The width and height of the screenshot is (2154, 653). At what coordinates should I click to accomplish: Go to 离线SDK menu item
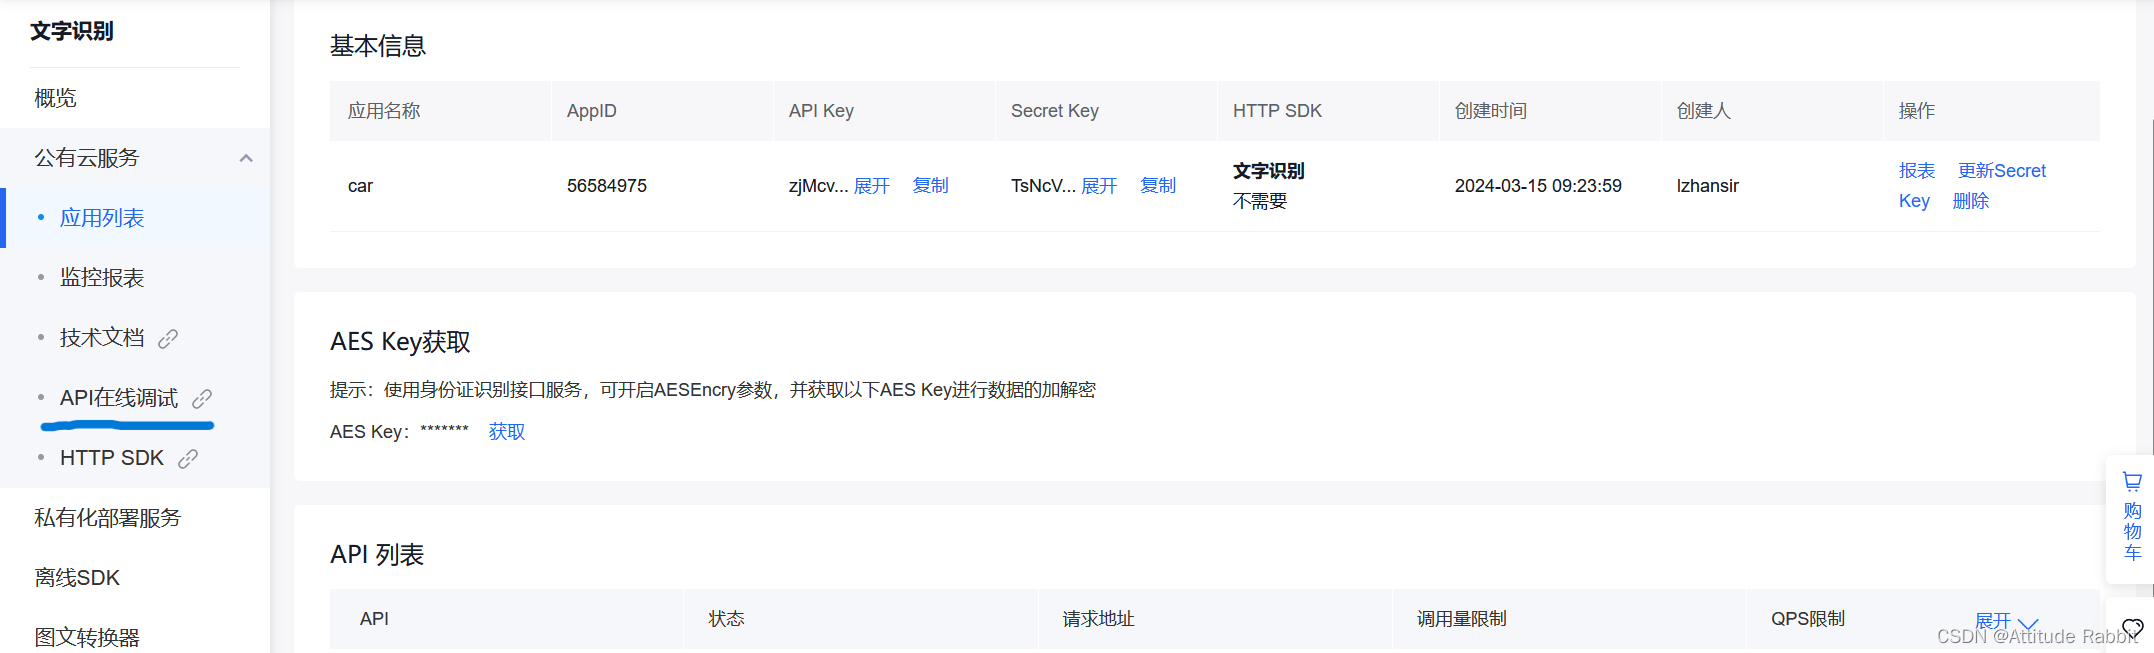[x=77, y=578]
